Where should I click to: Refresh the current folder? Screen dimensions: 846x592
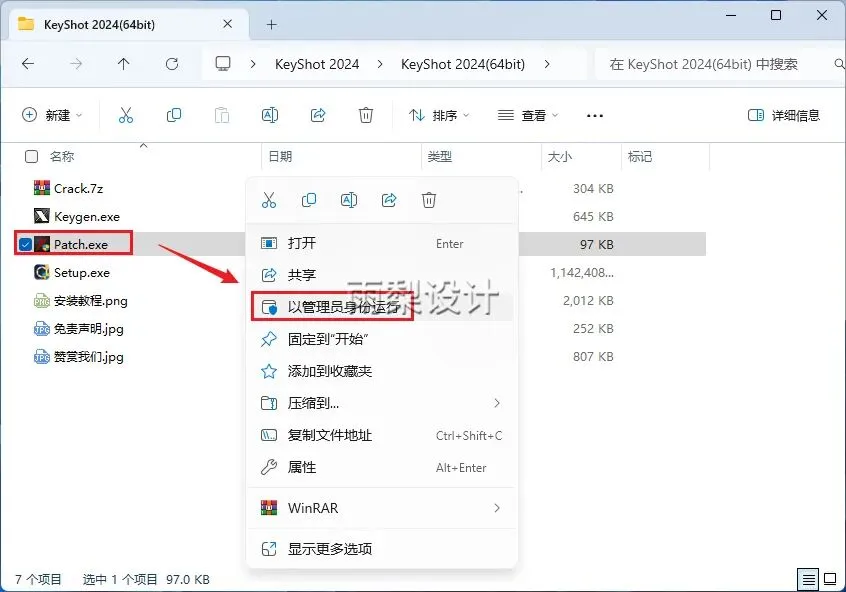point(172,64)
